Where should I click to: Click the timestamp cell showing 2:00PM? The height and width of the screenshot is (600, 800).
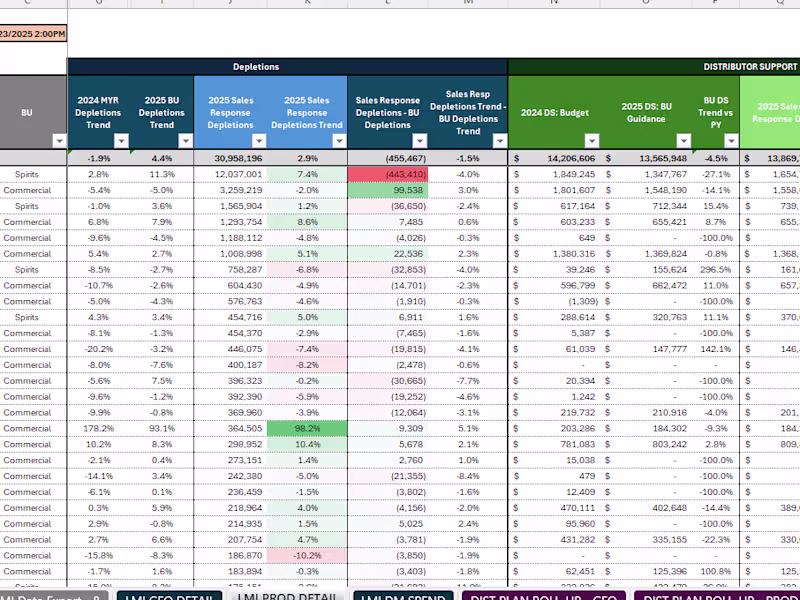(33, 34)
